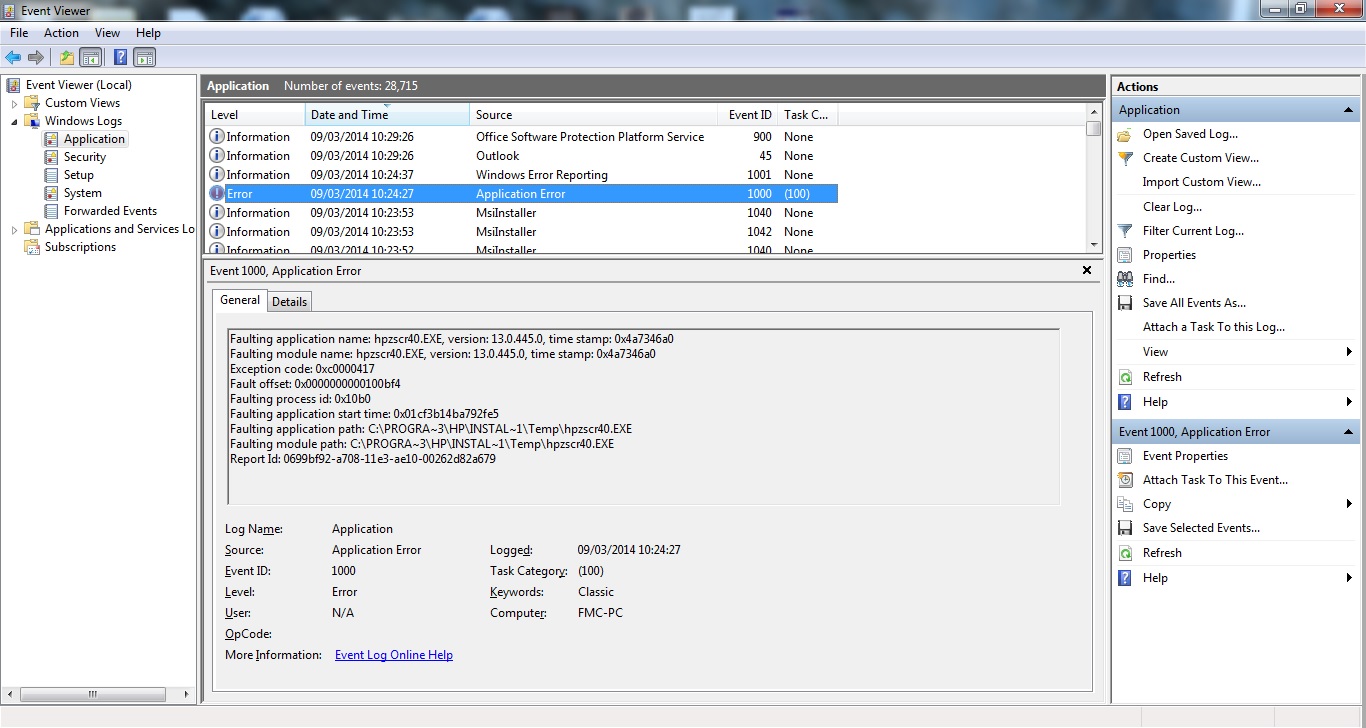Viewport: 1366px width, 728px height.
Task: Collapse the Event 1000 actions section
Action: (1349, 432)
